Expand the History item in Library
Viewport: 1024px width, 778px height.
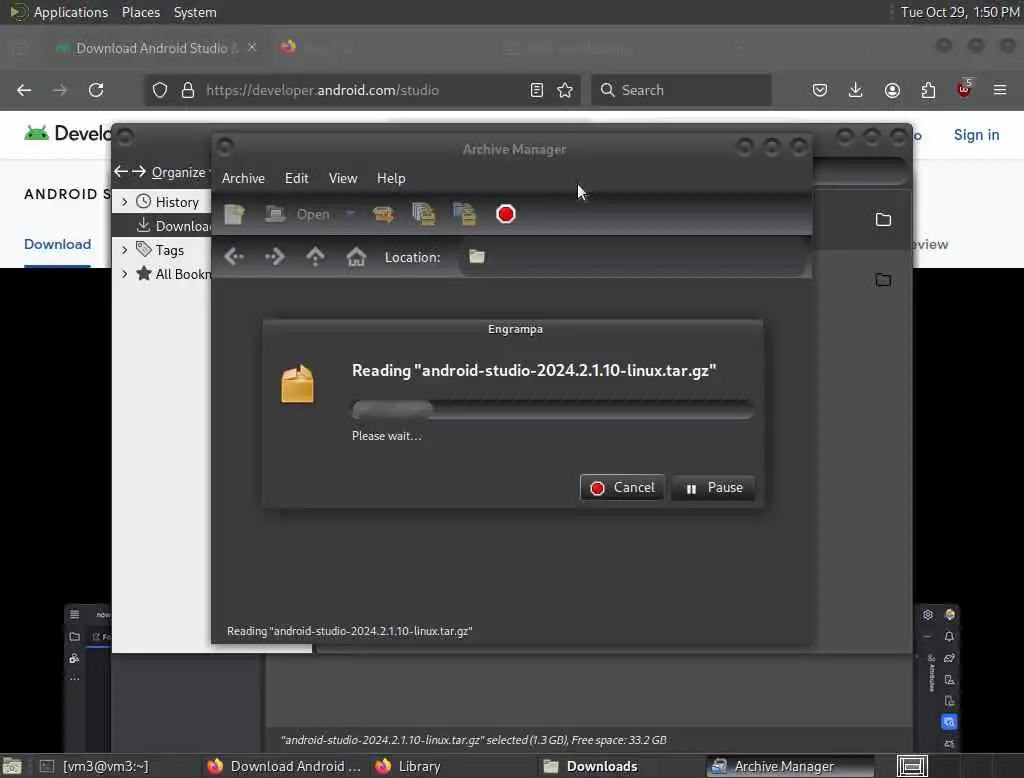124,202
